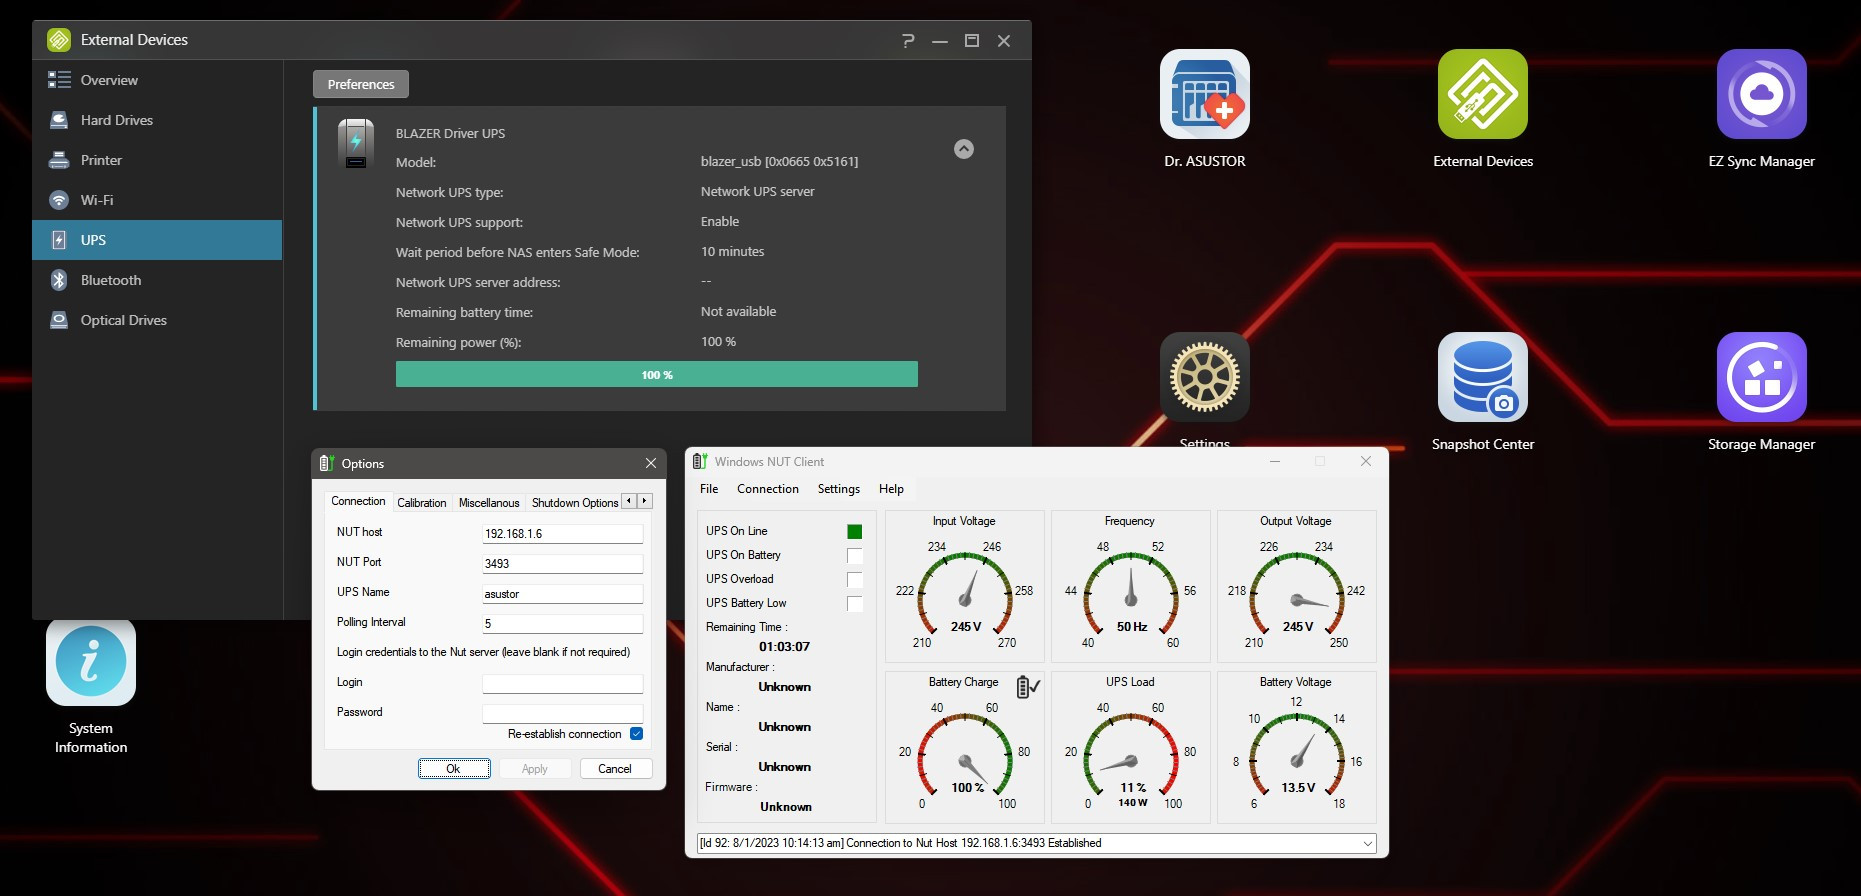Screen dimensions: 1861x896
Task: Toggle Re-establish connection checkbox
Action: (x=636, y=734)
